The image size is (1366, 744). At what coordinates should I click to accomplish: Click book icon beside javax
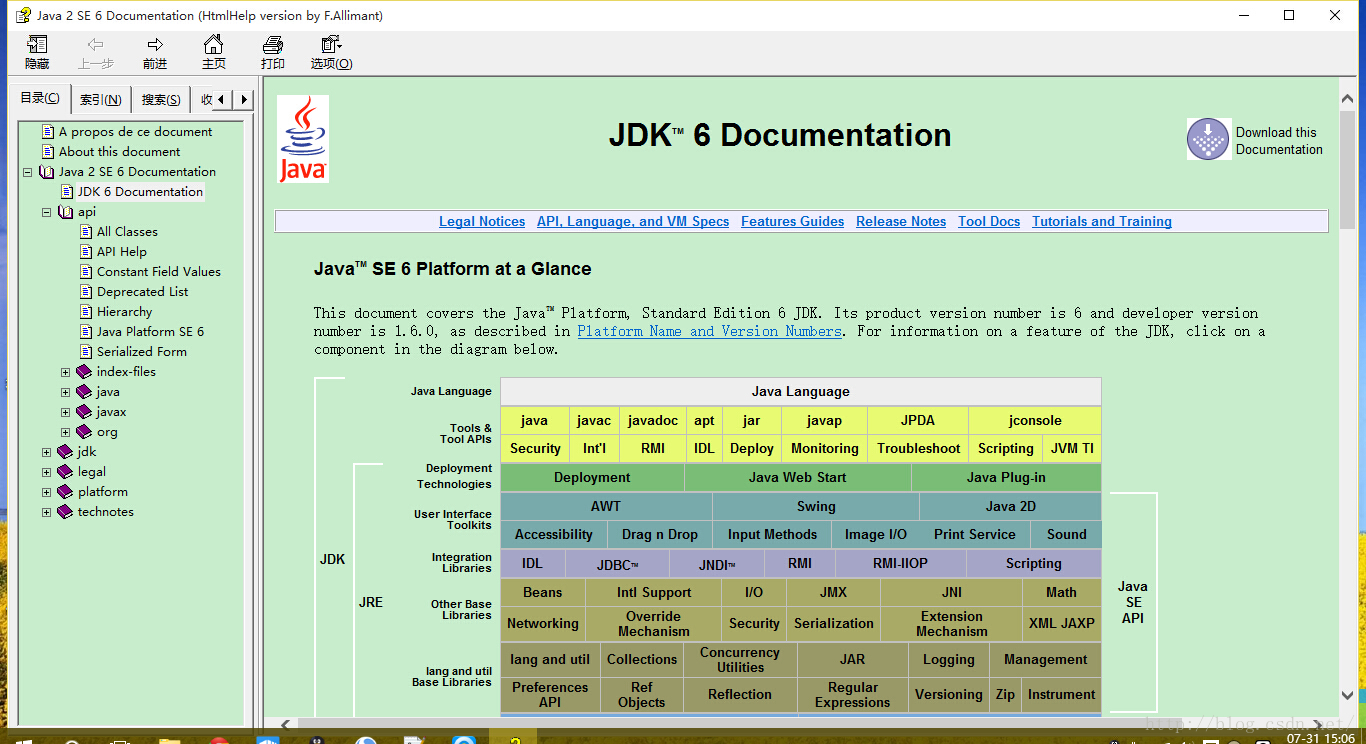click(84, 412)
